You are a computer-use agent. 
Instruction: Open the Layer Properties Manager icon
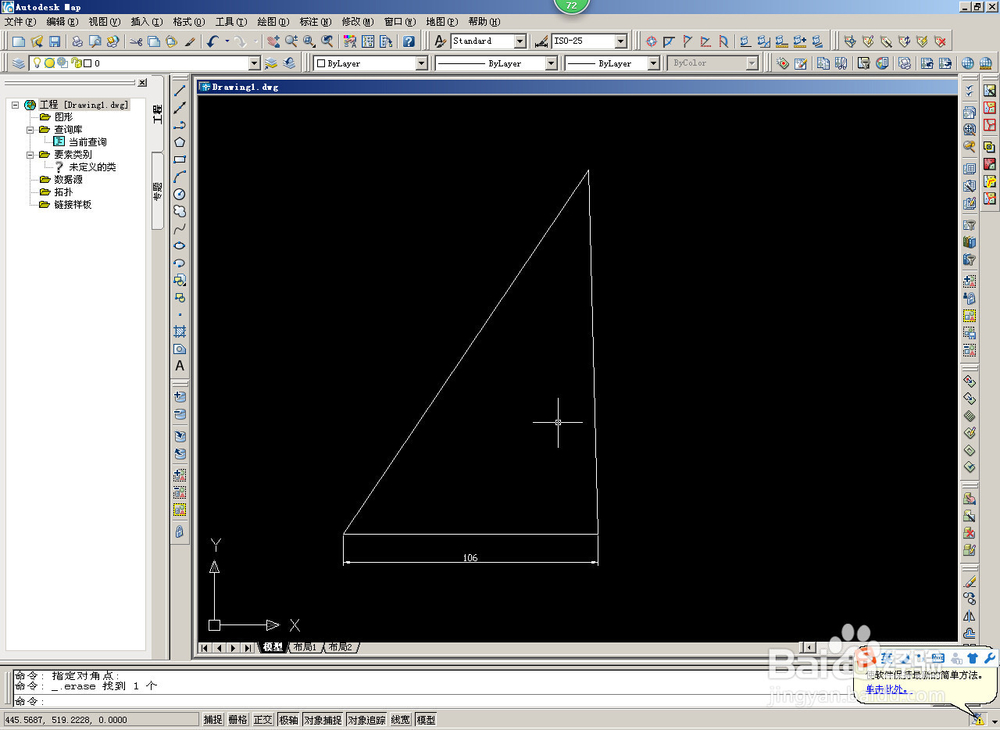(x=18, y=63)
